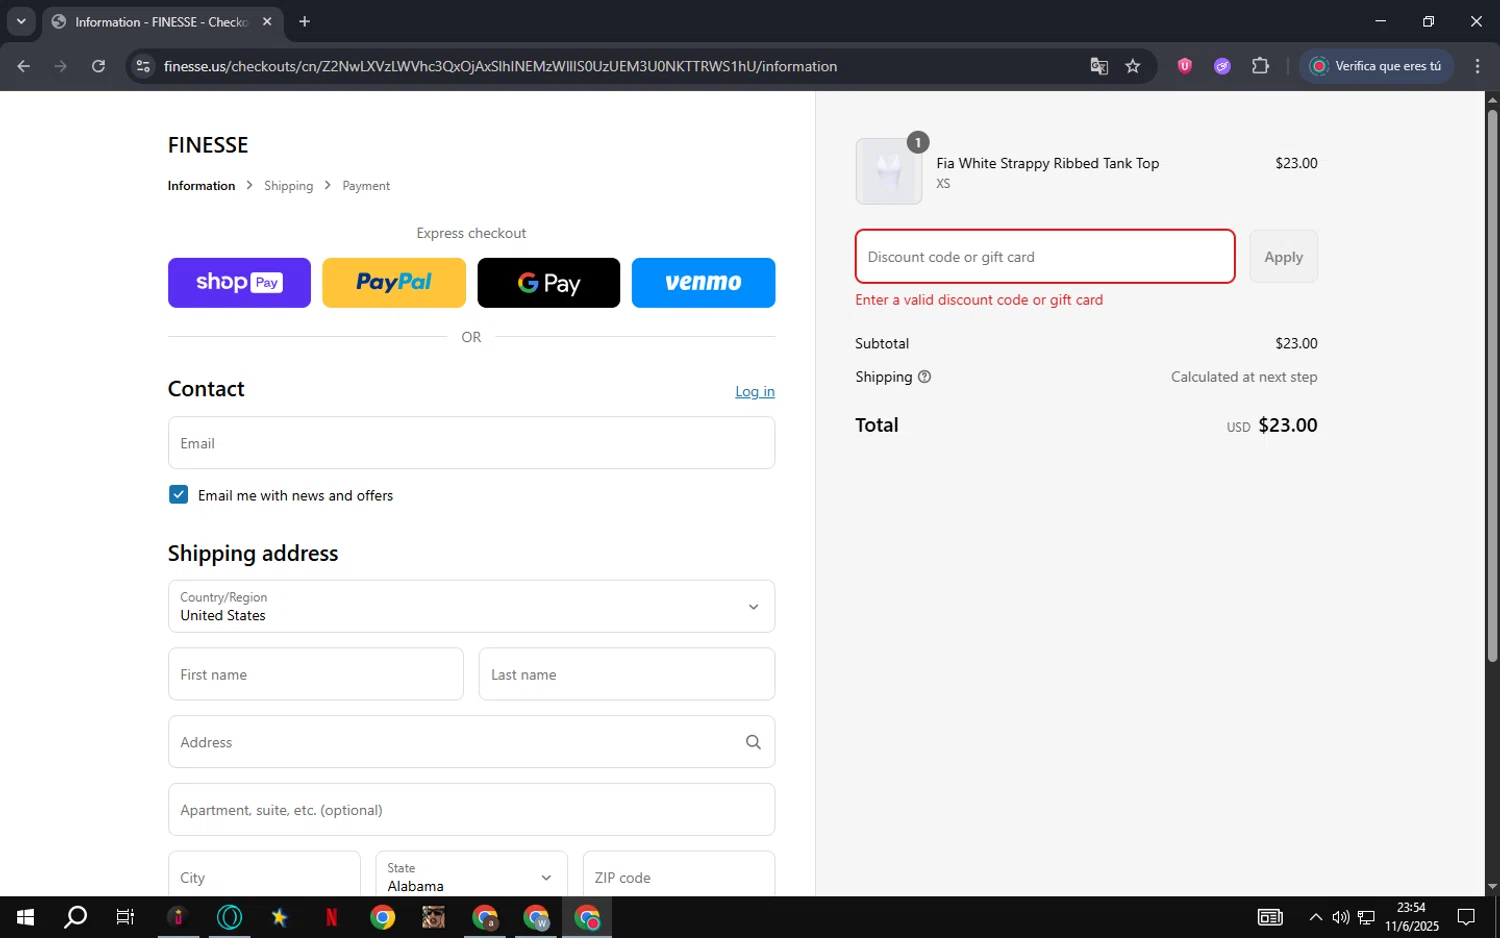Launch Netflix from the taskbar
This screenshot has width=1500, height=938.
[331, 917]
